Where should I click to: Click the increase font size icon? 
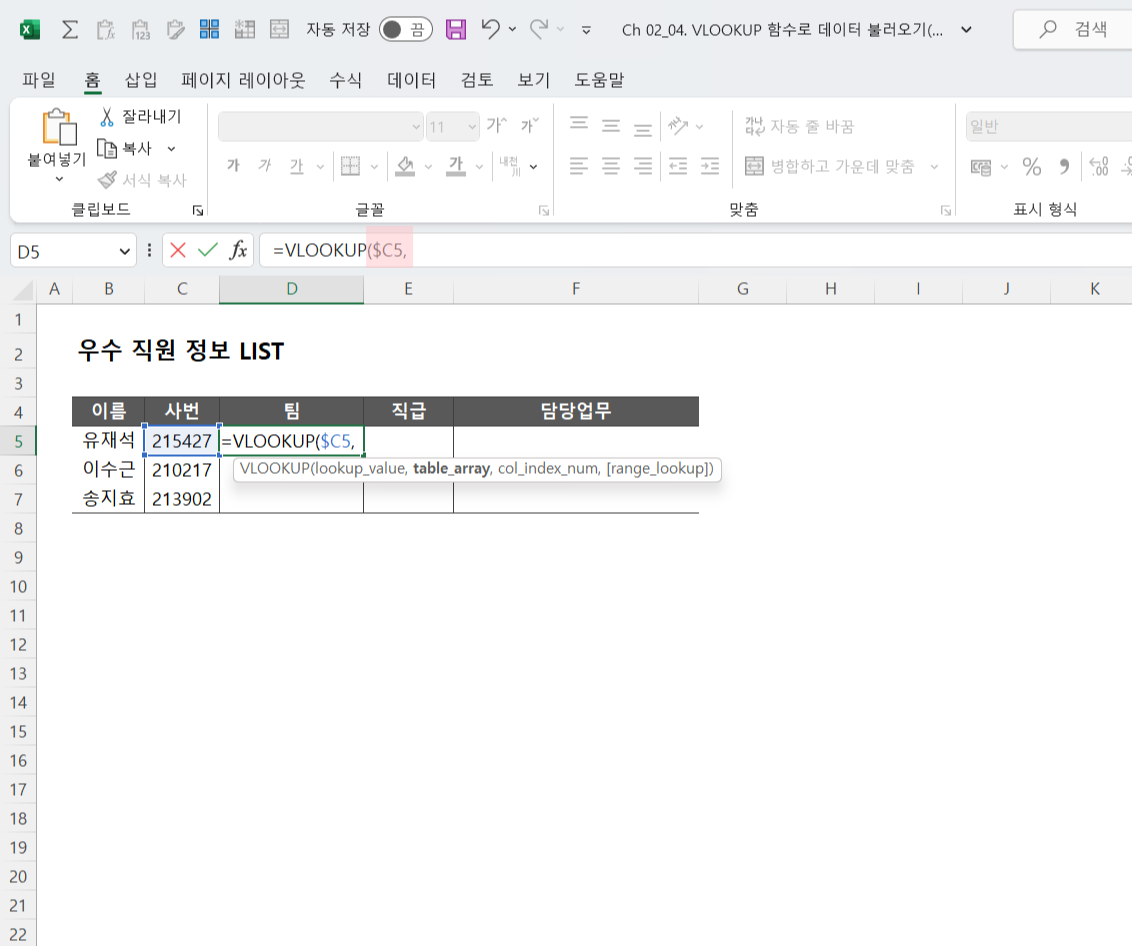(497, 126)
